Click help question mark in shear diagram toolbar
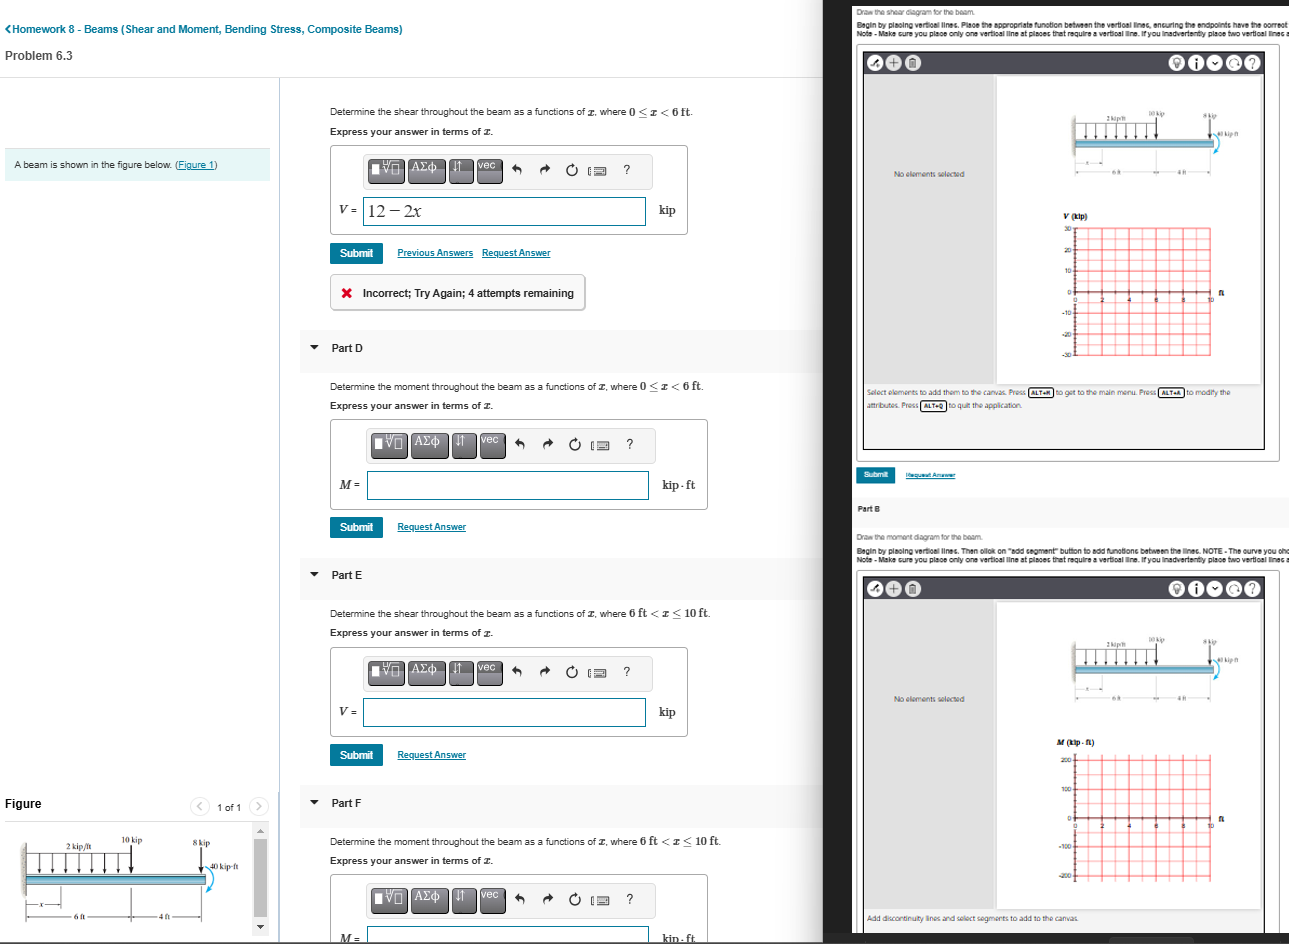The width and height of the screenshot is (1289, 944). (1252, 63)
